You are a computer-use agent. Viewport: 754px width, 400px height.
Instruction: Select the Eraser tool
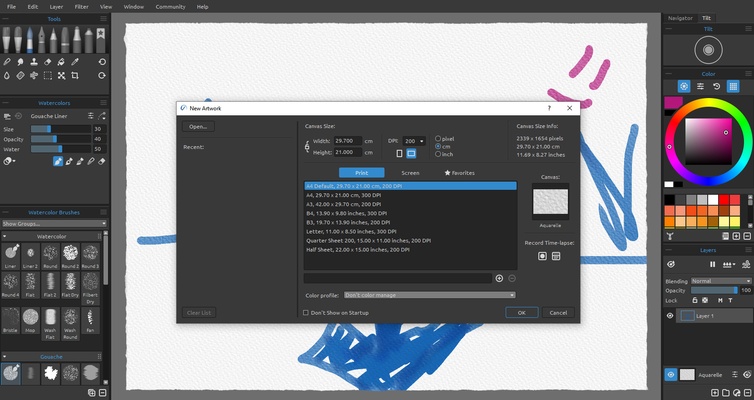pos(47,62)
